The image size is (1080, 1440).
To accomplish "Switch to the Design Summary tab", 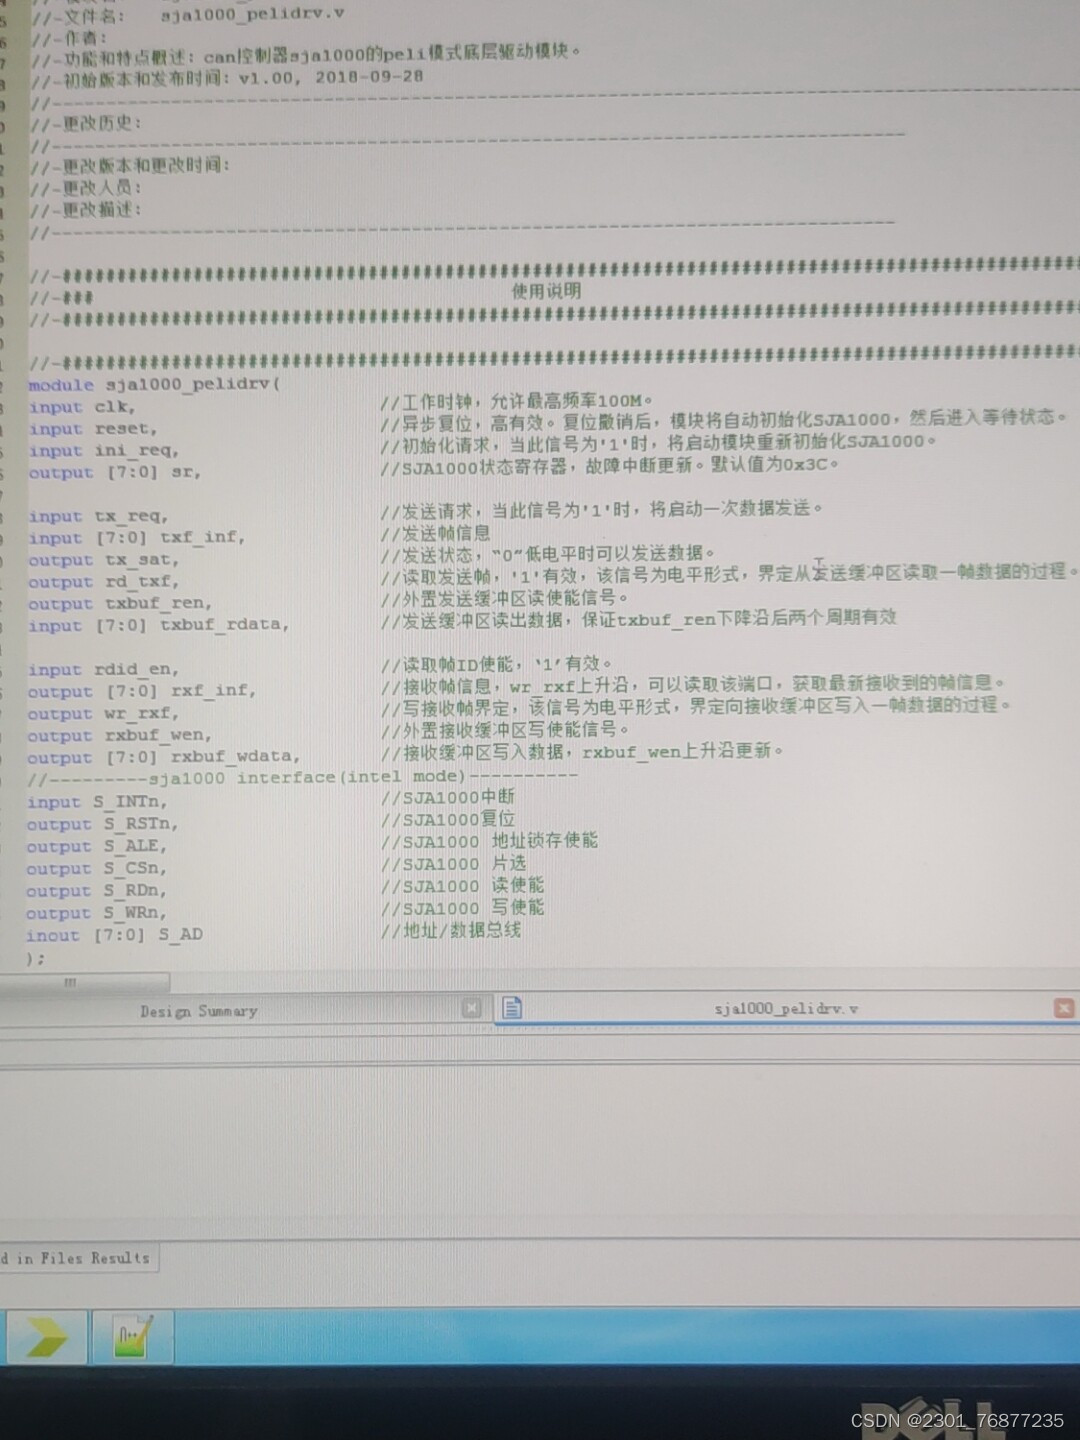I will [x=198, y=1010].
